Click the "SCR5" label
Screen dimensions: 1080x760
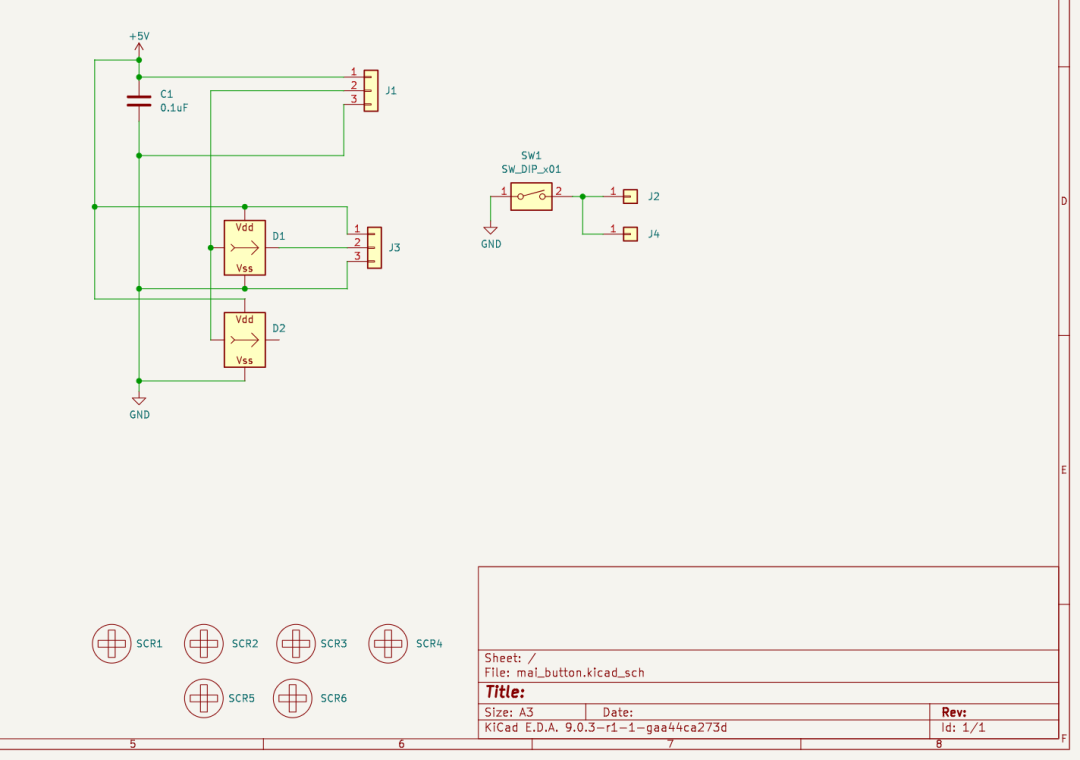click(241, 698)
